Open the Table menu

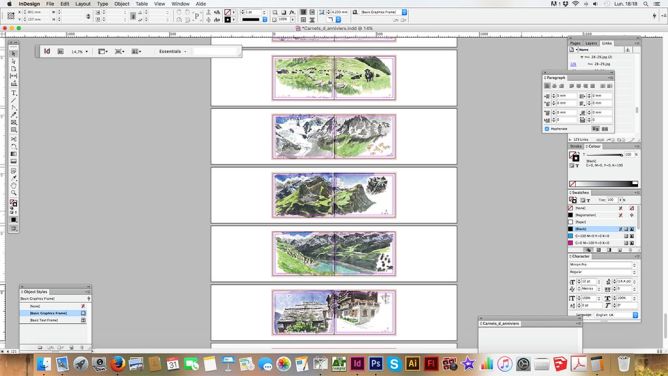[141, 4]
